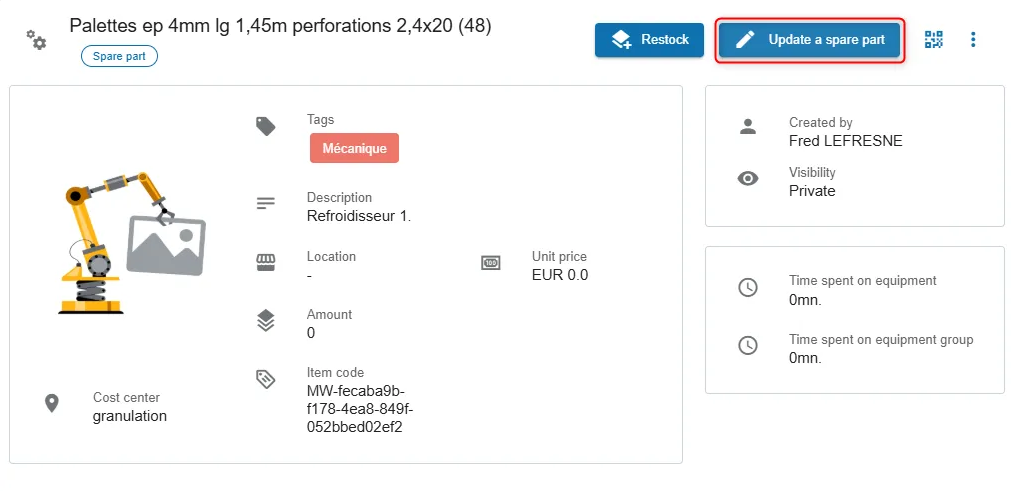Click the Restock button
Viewport: 1011px width, 491px height.
tap(649, 40)
